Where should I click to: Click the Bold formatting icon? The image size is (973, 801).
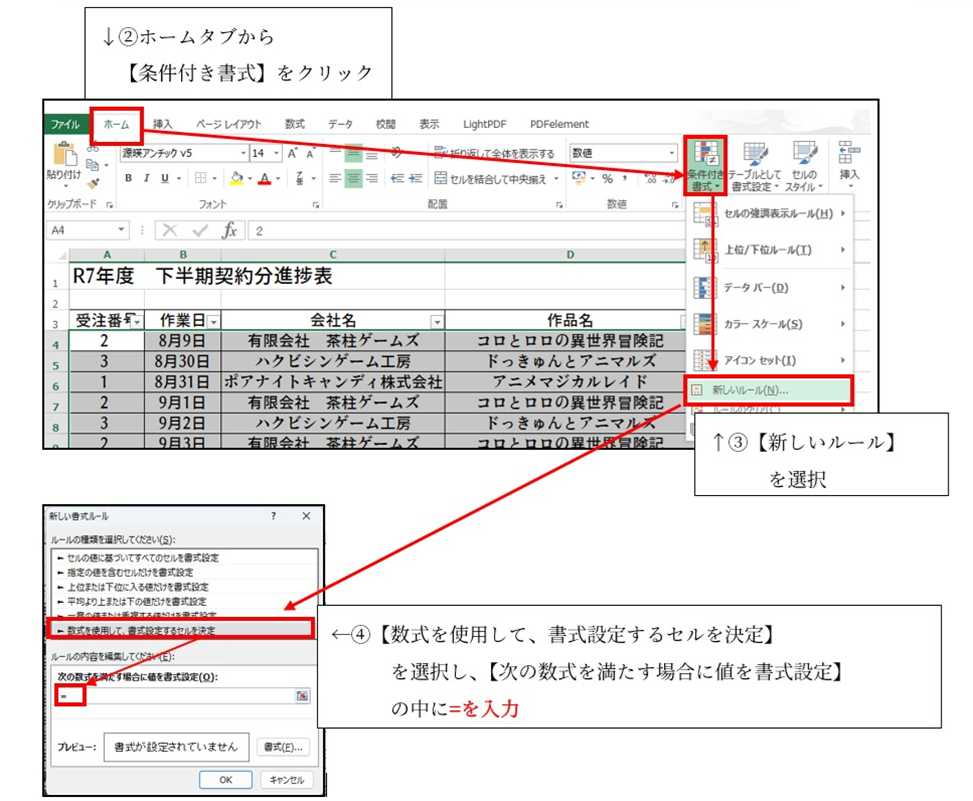pyautogui.click(x=129, y=179)
